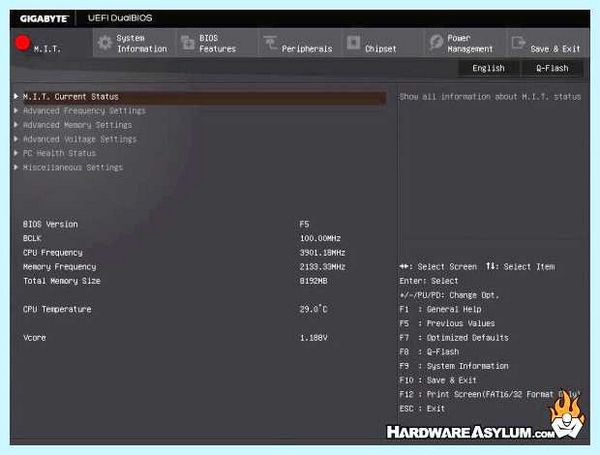600x455 pixels.
Task: Open PC Health Status entry
Action: point(59,153)
